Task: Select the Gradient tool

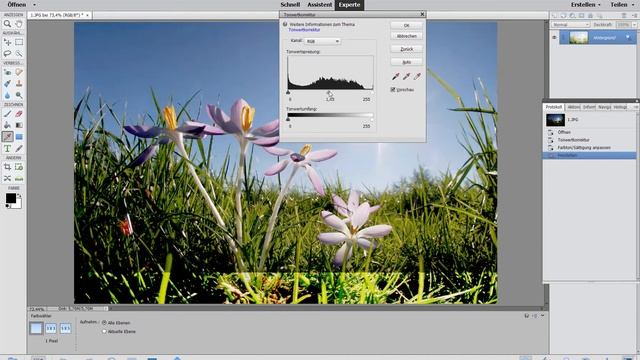Action: click(19, 125)
